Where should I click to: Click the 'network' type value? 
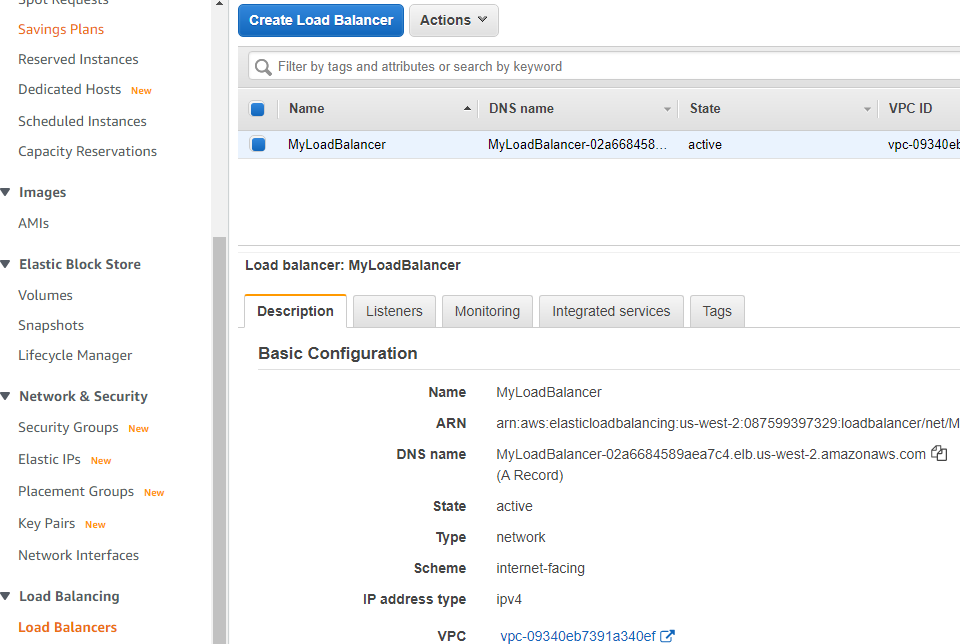[x=520, y=537]
